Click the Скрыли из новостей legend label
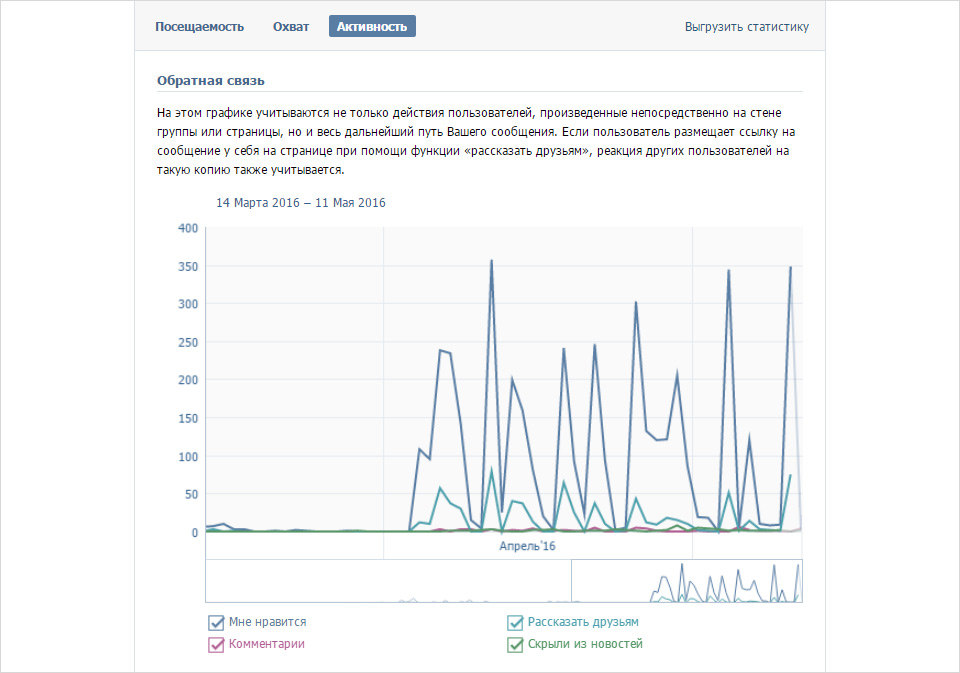Image resolution: width=960 pixels, height=673 pixels. 585,644
